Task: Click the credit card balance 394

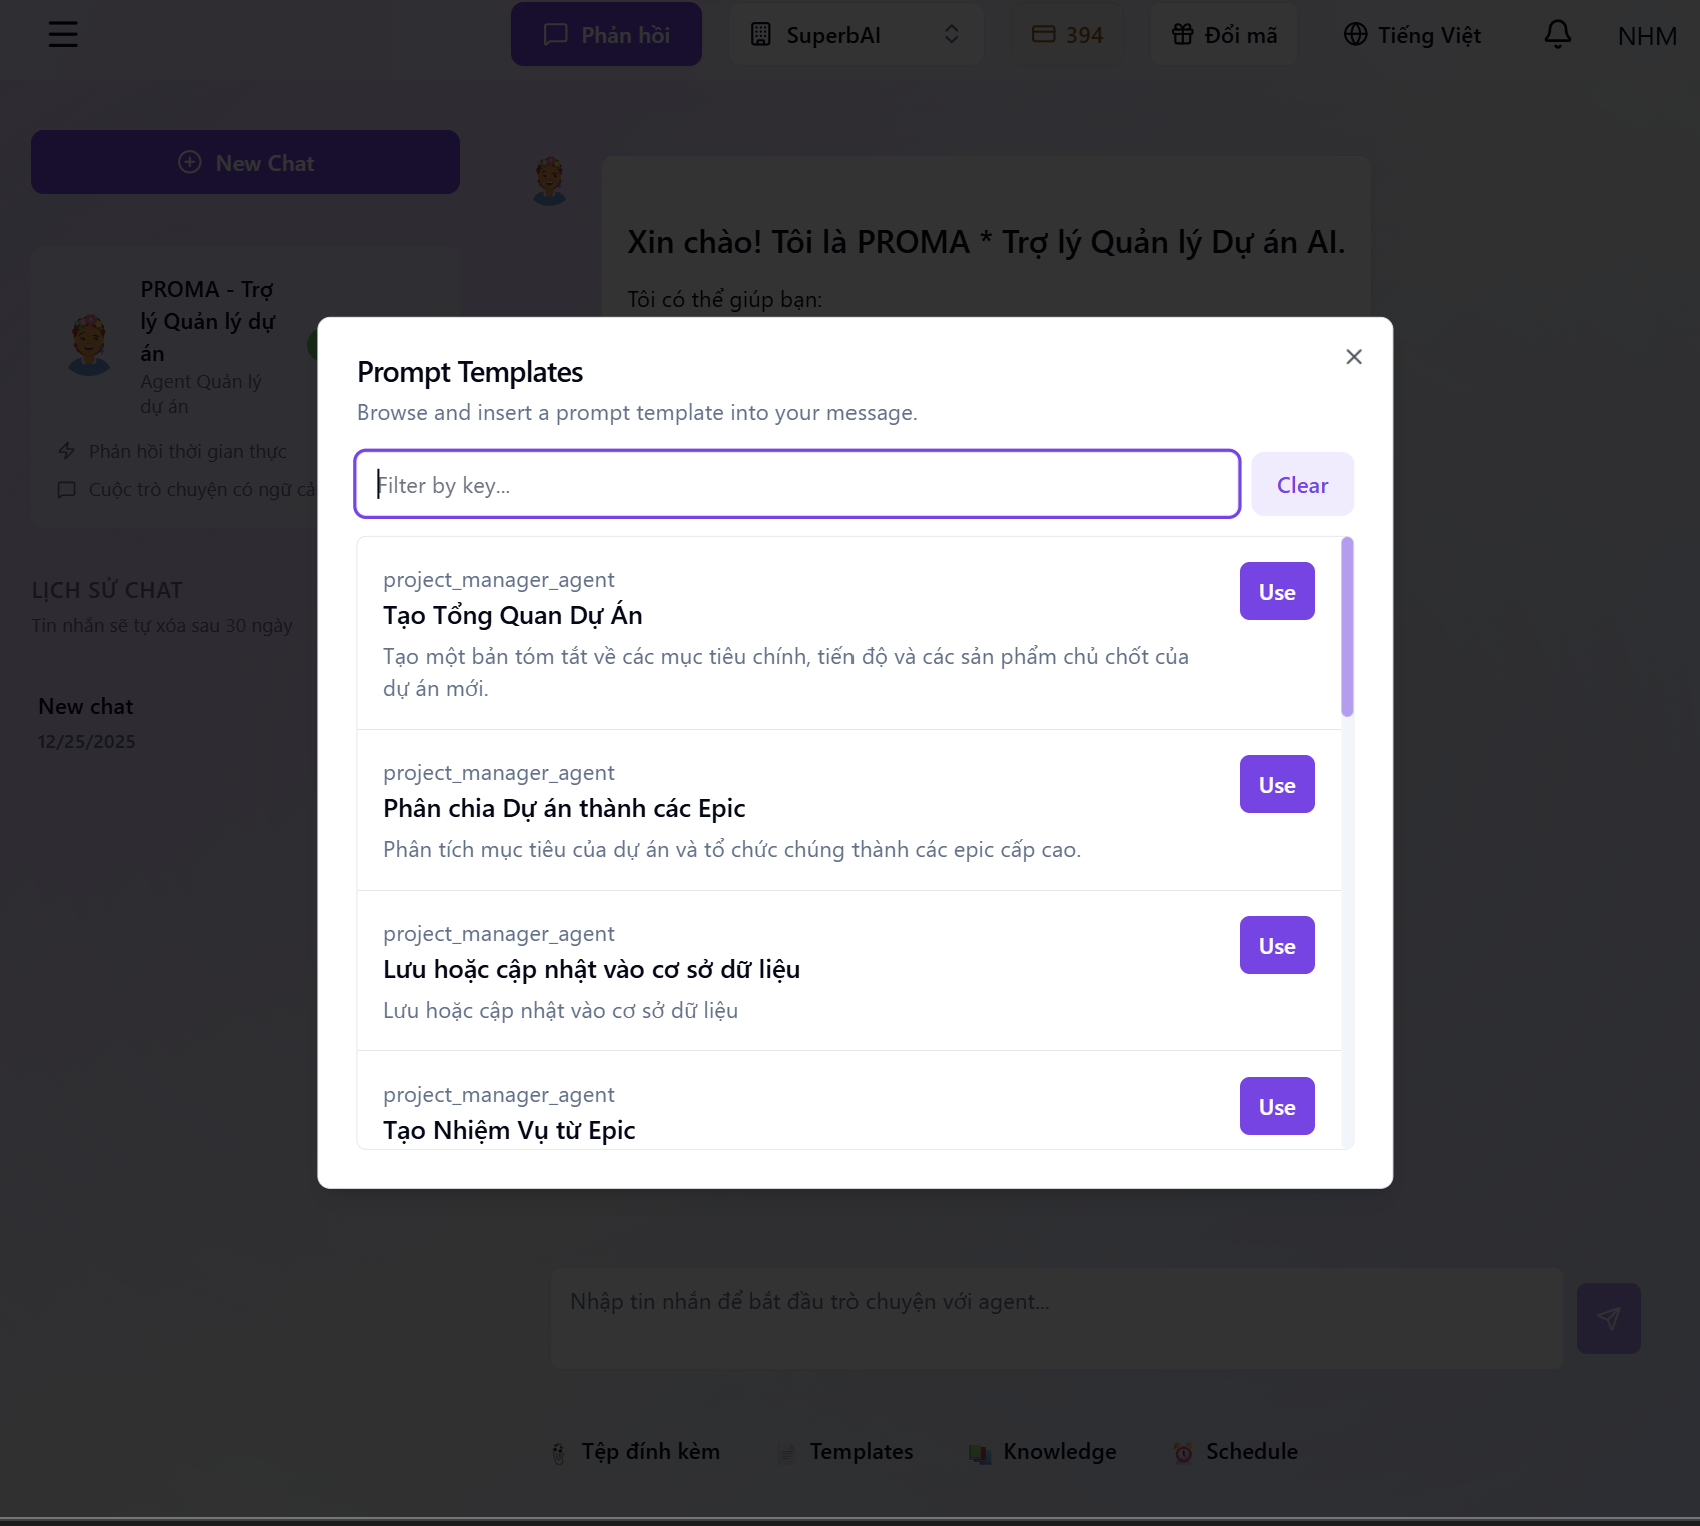Action: click(x=1067, y=35)
